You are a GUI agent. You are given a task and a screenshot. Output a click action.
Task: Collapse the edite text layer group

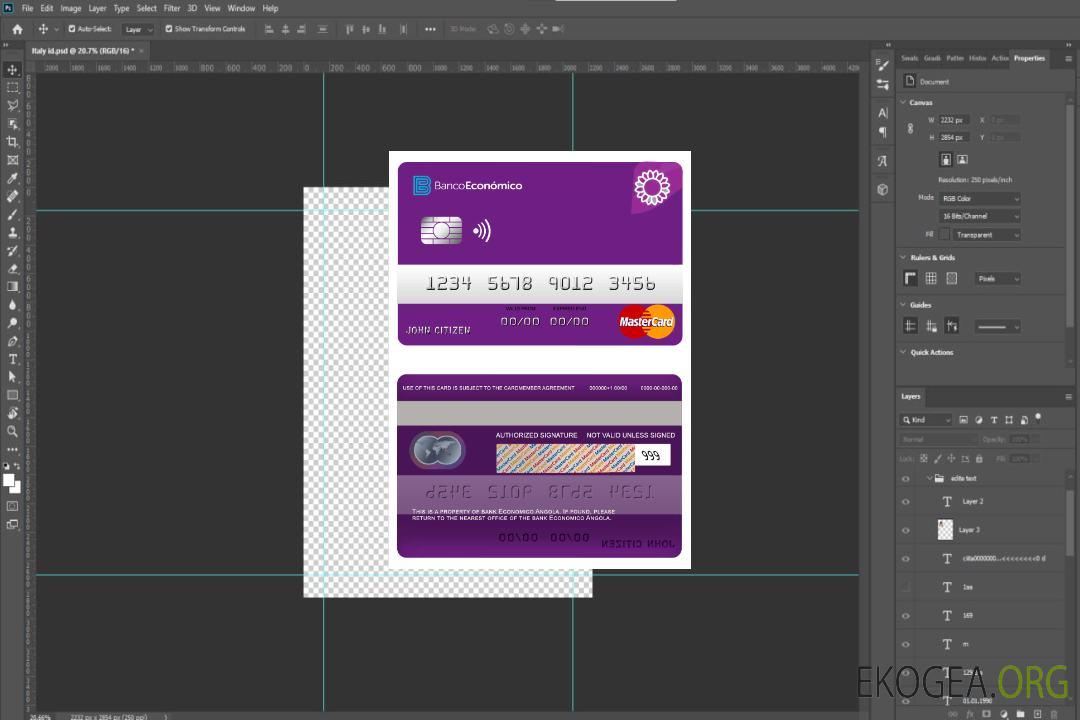pos(928,479)
